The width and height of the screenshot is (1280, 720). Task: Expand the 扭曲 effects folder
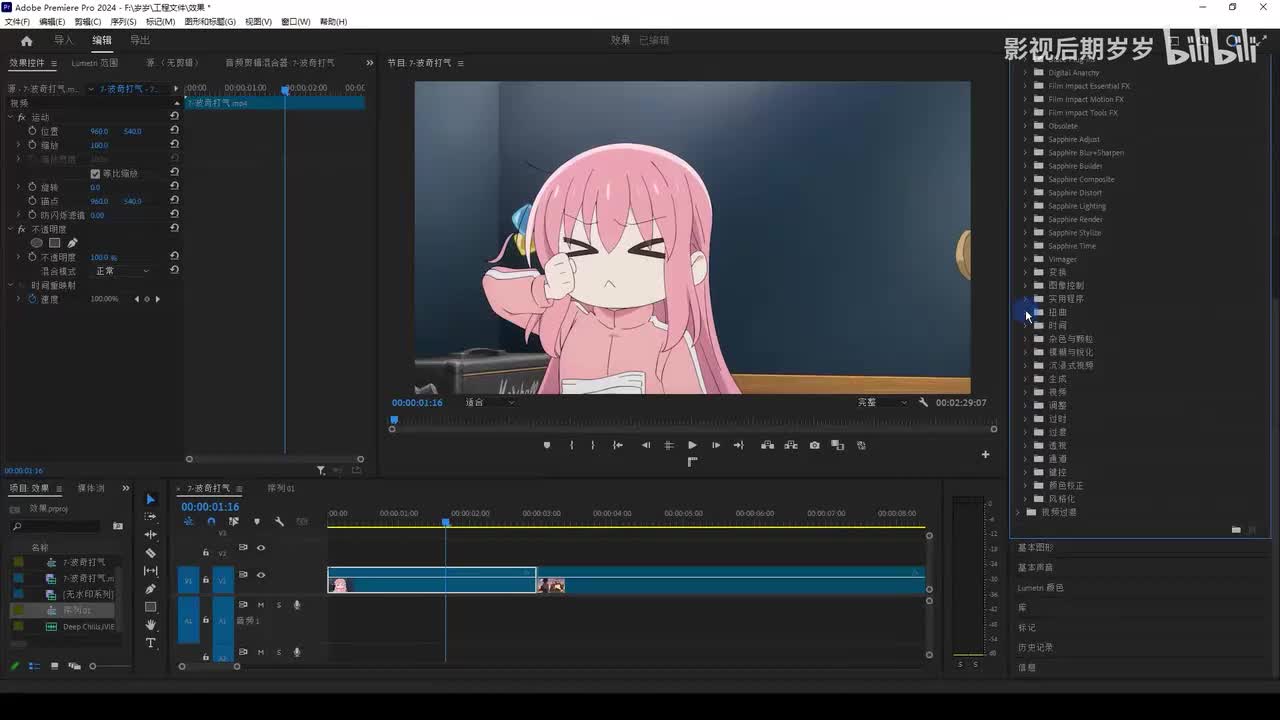(x=1025, y=312)
